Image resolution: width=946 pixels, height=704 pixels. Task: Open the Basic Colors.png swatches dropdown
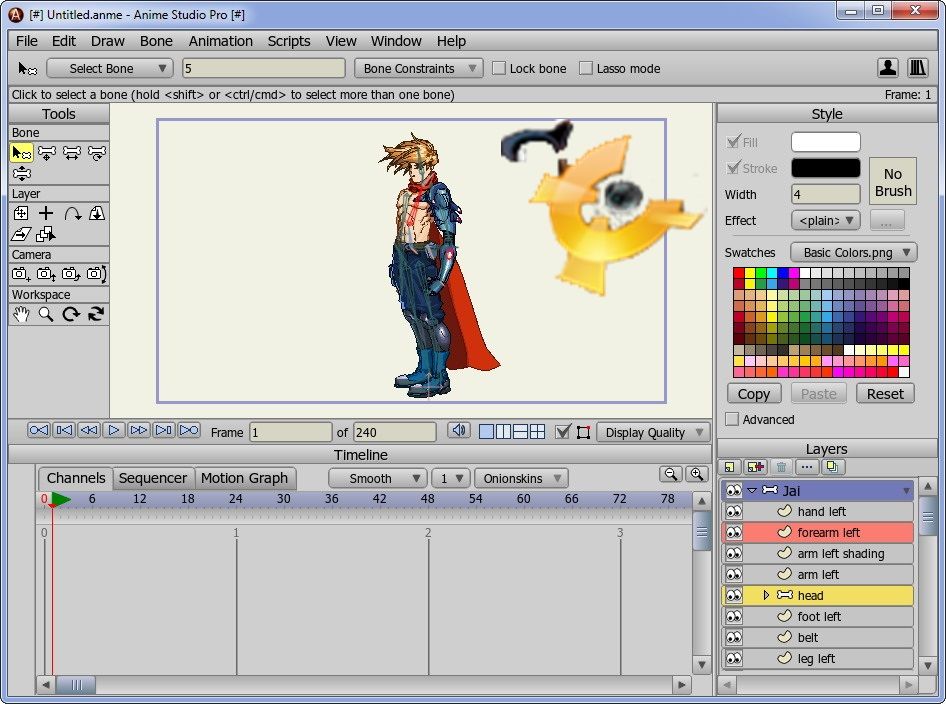coord(853,253)
